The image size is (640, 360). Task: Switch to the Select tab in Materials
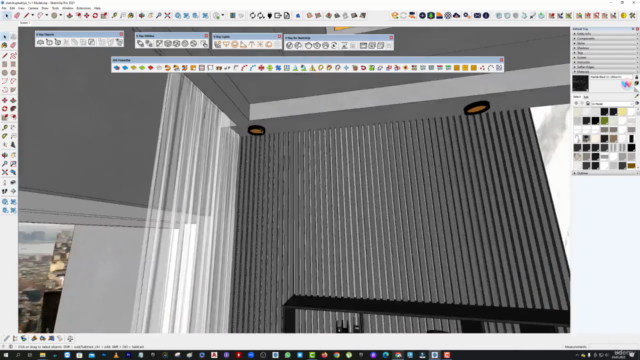577,97
